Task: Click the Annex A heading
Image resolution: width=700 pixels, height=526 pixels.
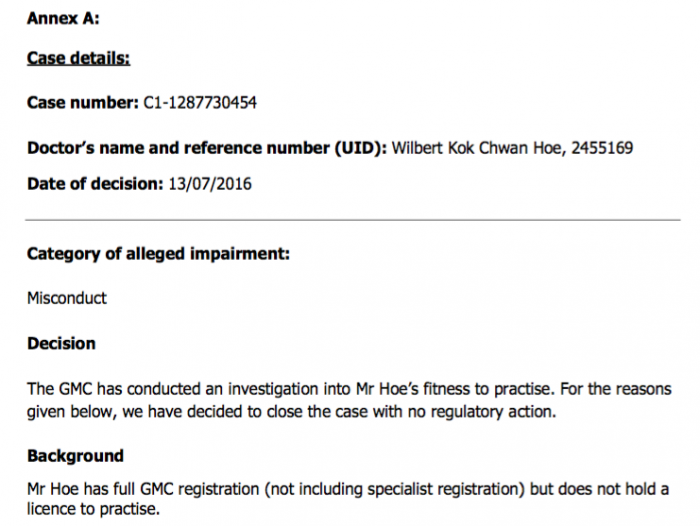Action: point(63,18)
